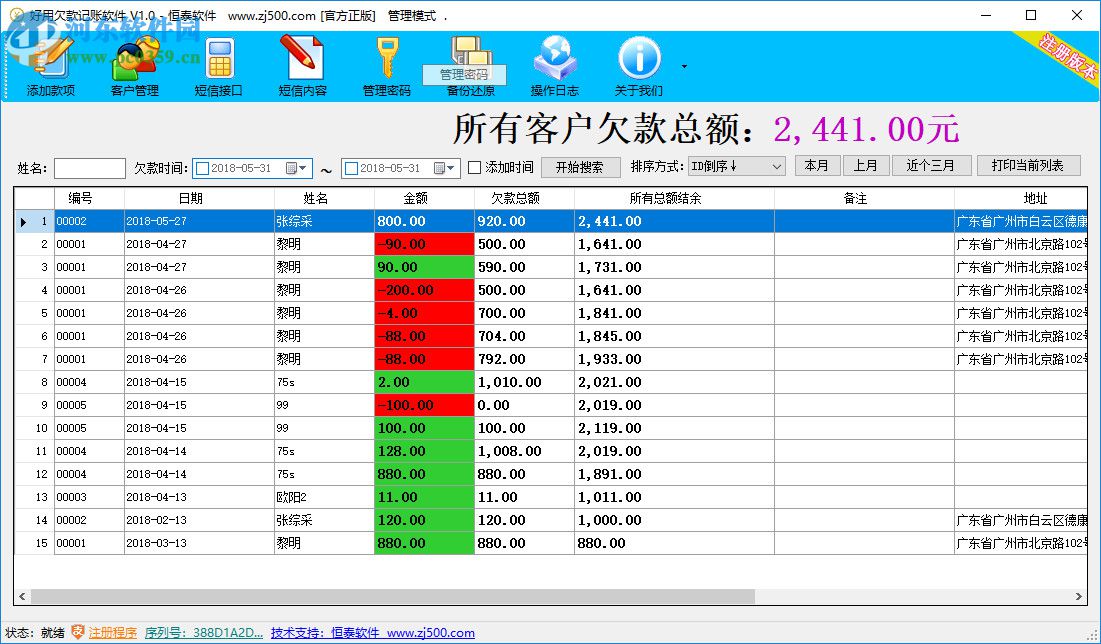Click 00003 number cell in row 13
This screenshot has width=1101, height=644.
89,497
